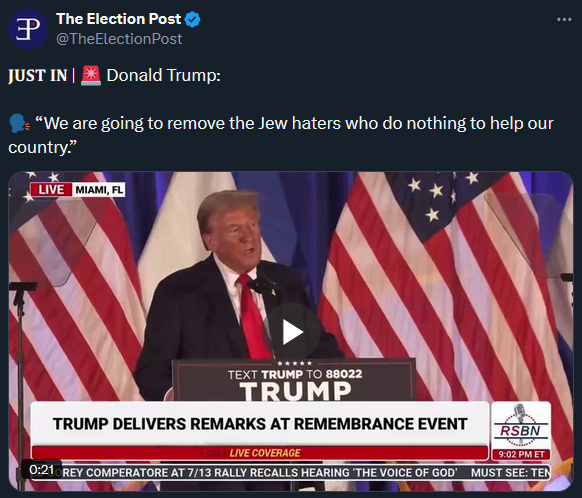Open The Election Post account name link
Image resolution: width=582 pixels, height=498 pixels.
coord(118,19)
